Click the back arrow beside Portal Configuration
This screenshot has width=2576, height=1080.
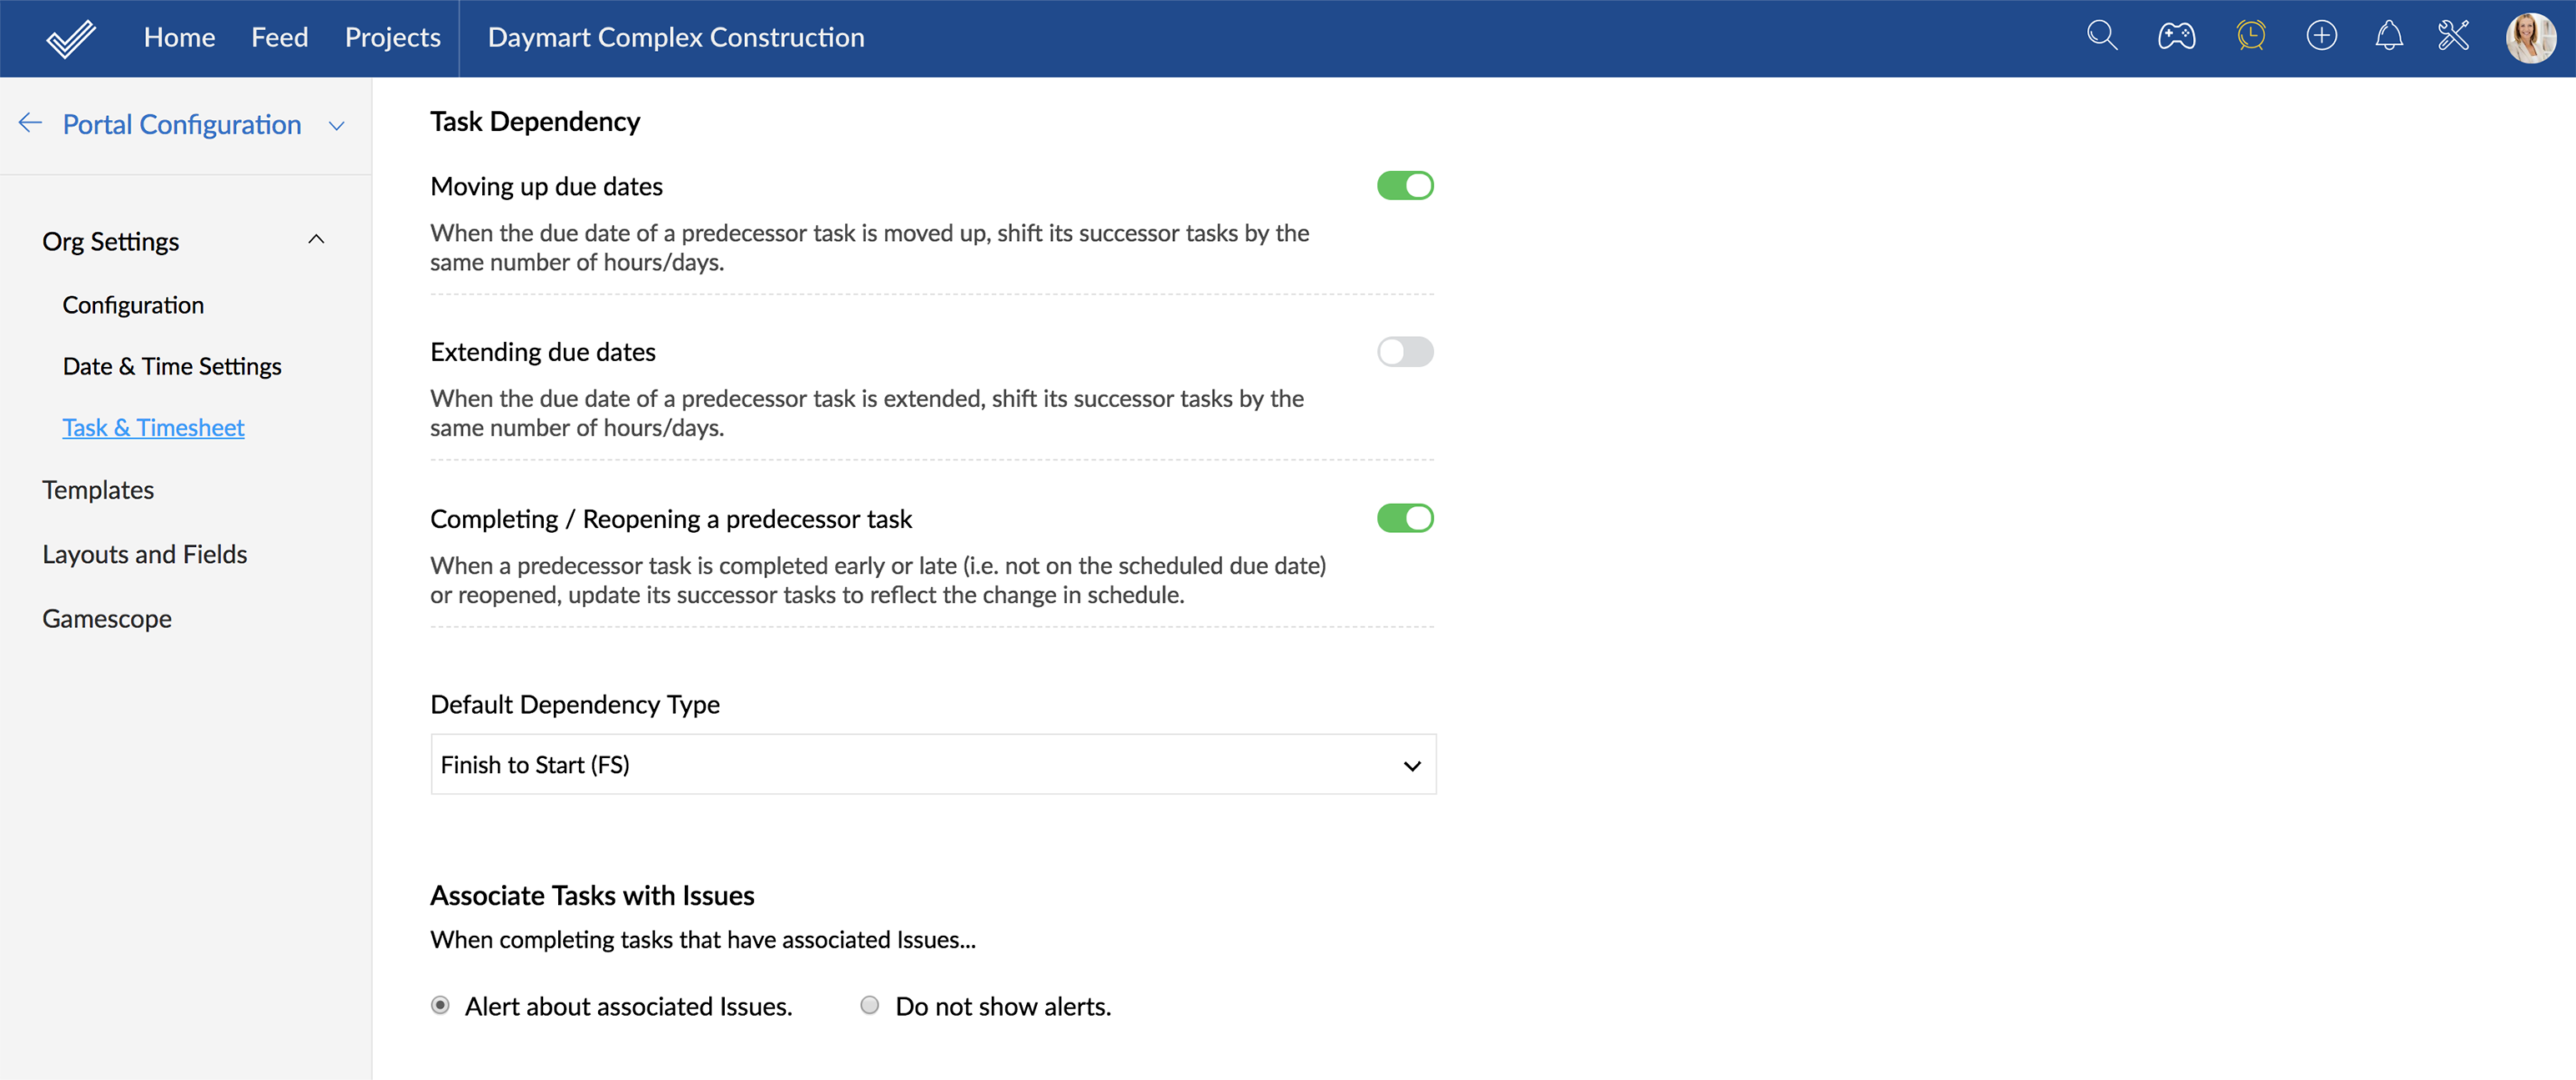coord(30,123)
